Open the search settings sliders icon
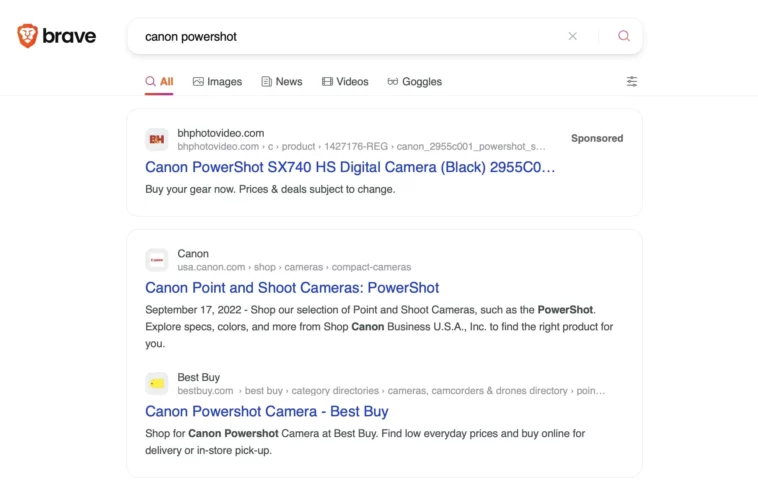This screenshot has width=758, height=487. pyautogui.click(x=631, y=82)
